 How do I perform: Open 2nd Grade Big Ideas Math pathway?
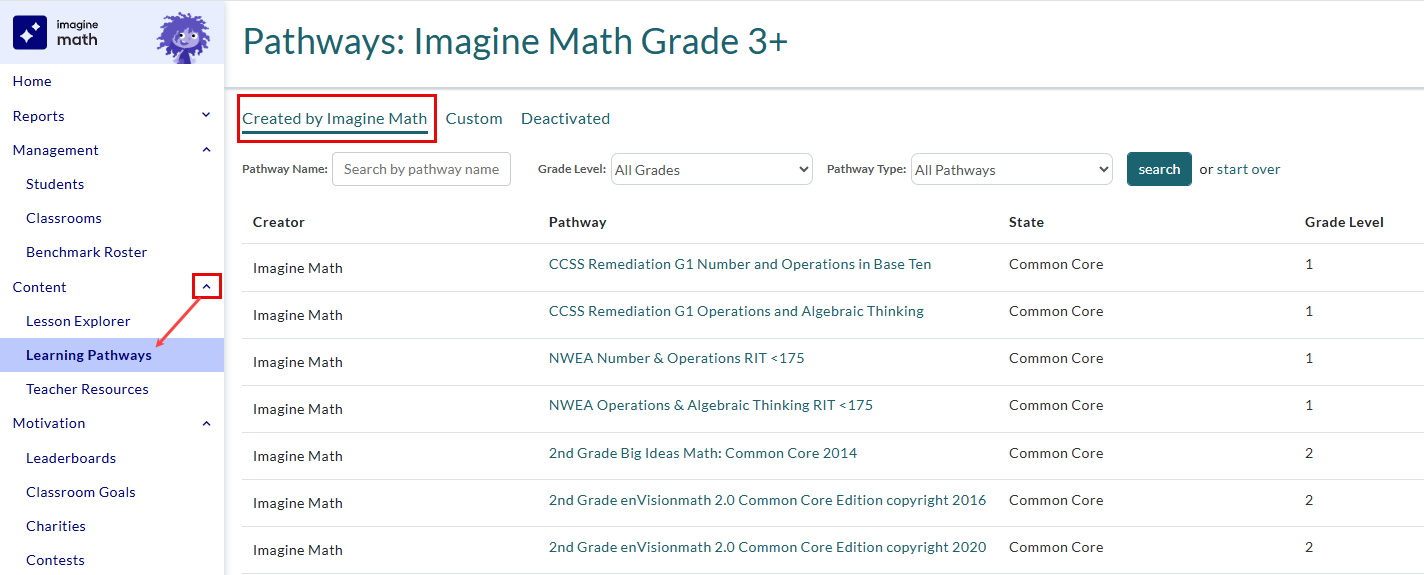703,453
